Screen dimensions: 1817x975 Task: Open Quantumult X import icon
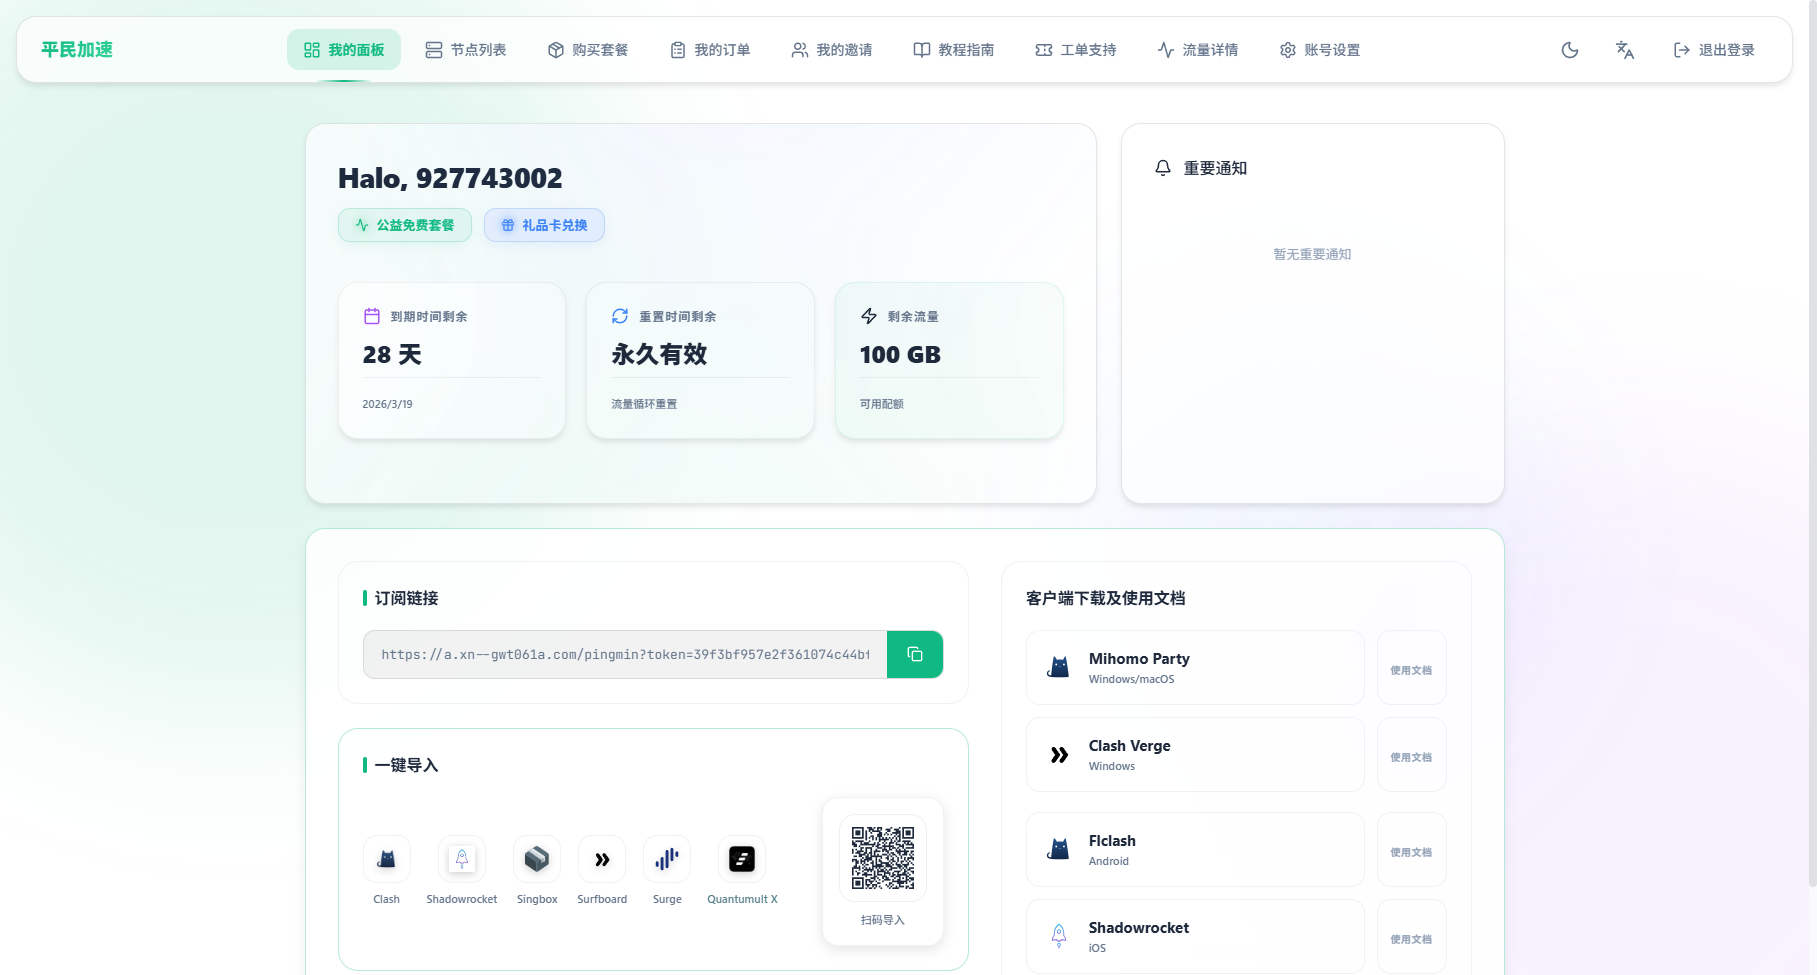742,859
